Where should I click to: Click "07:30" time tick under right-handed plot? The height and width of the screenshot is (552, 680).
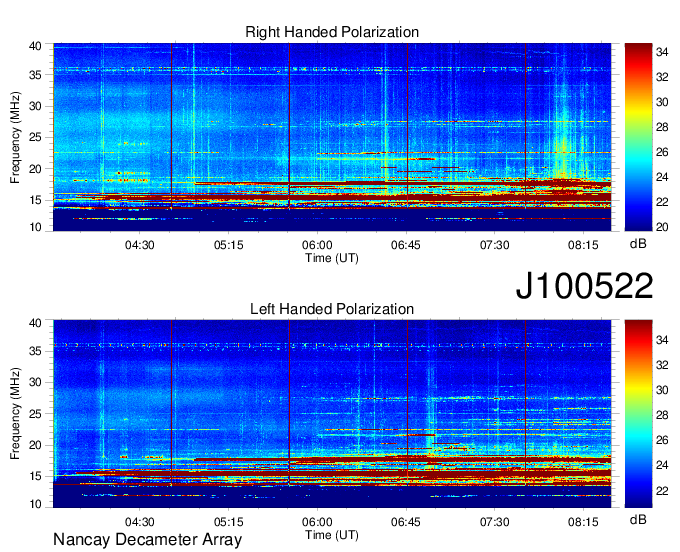click(x=494, y=245)
